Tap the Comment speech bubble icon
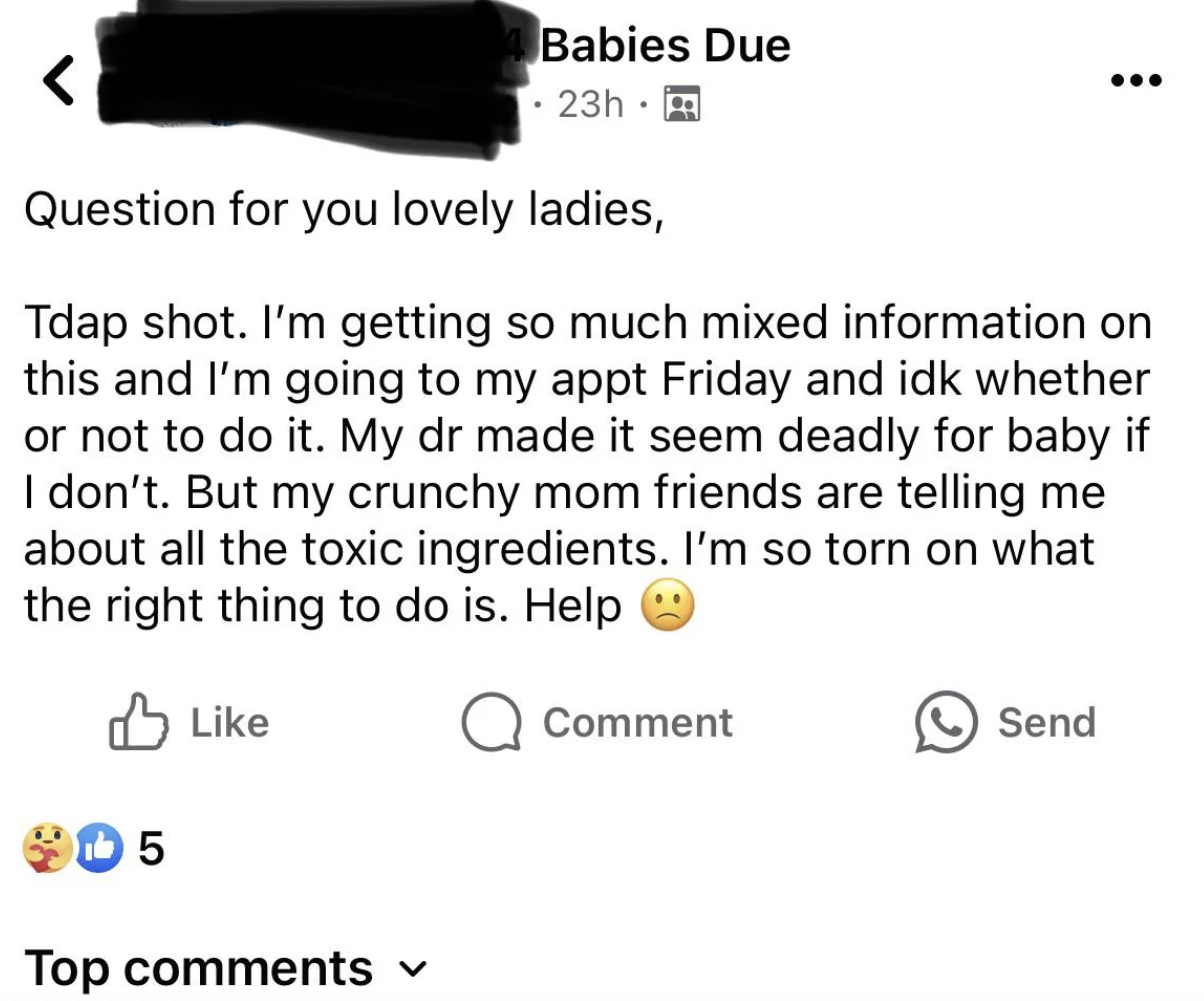The width and height of the screenshot is (1204, 1001). point(490,722)
